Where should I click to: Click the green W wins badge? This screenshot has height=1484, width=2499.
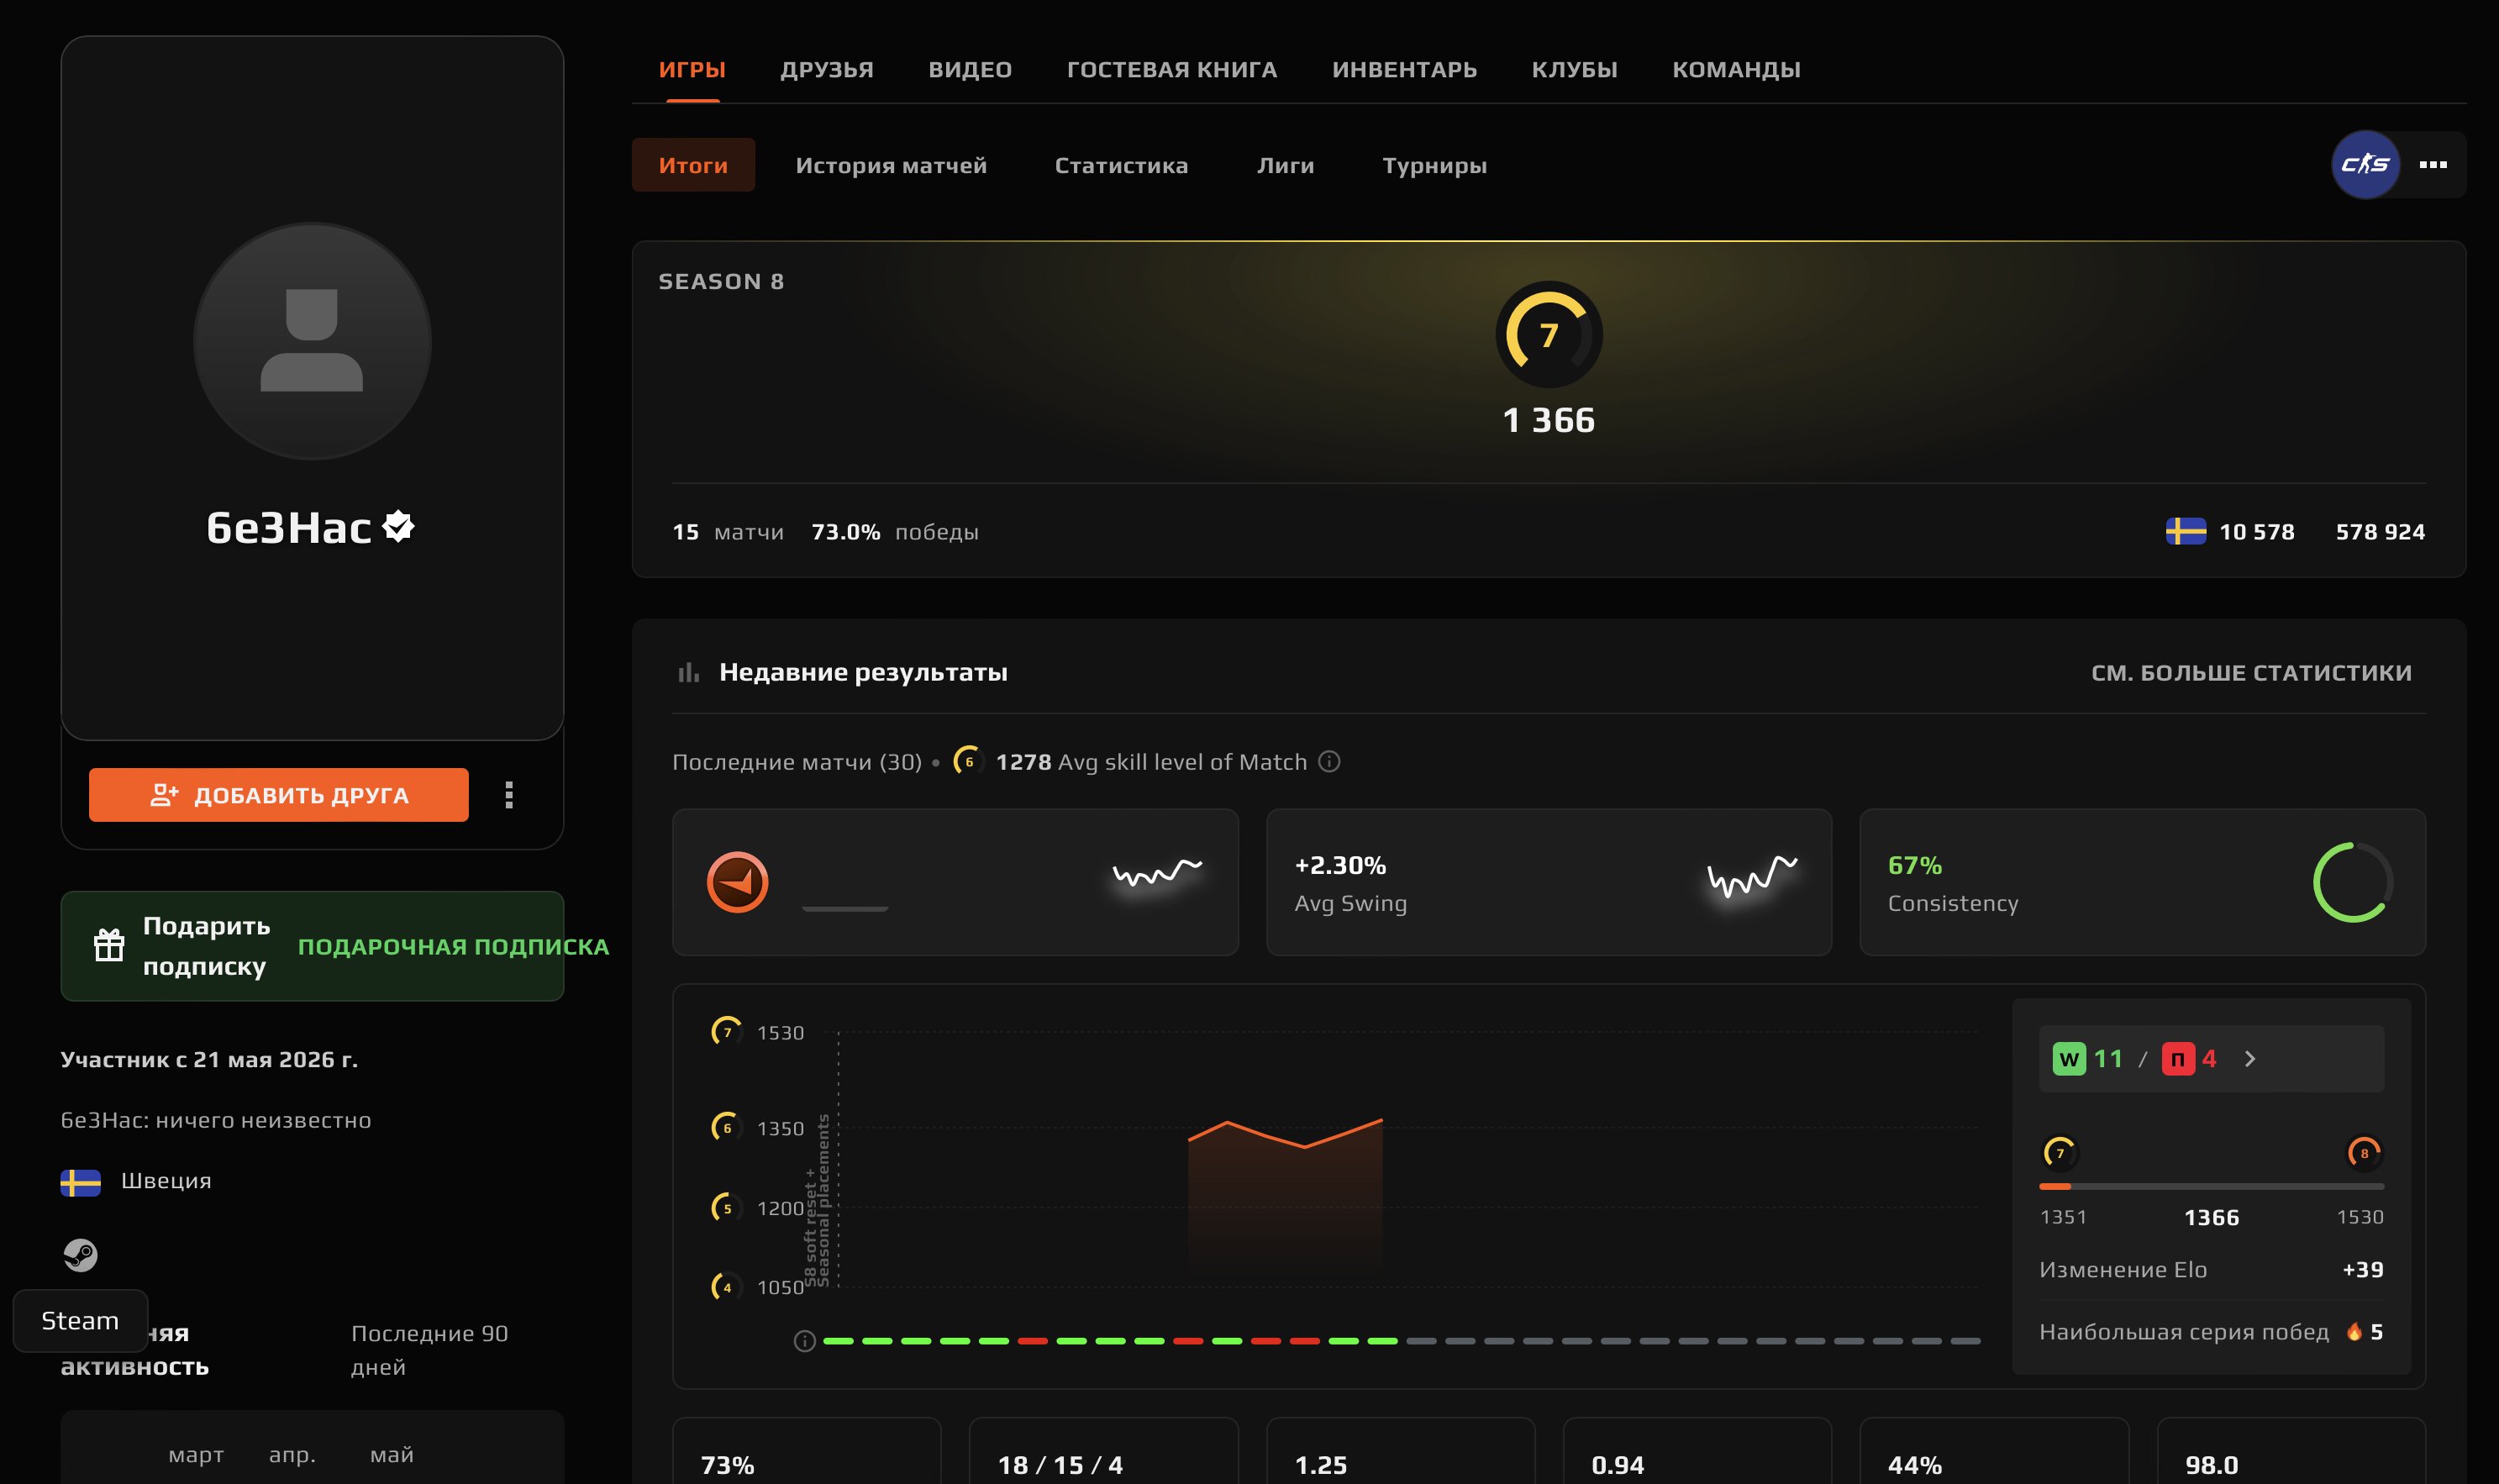point(2069,1059)
